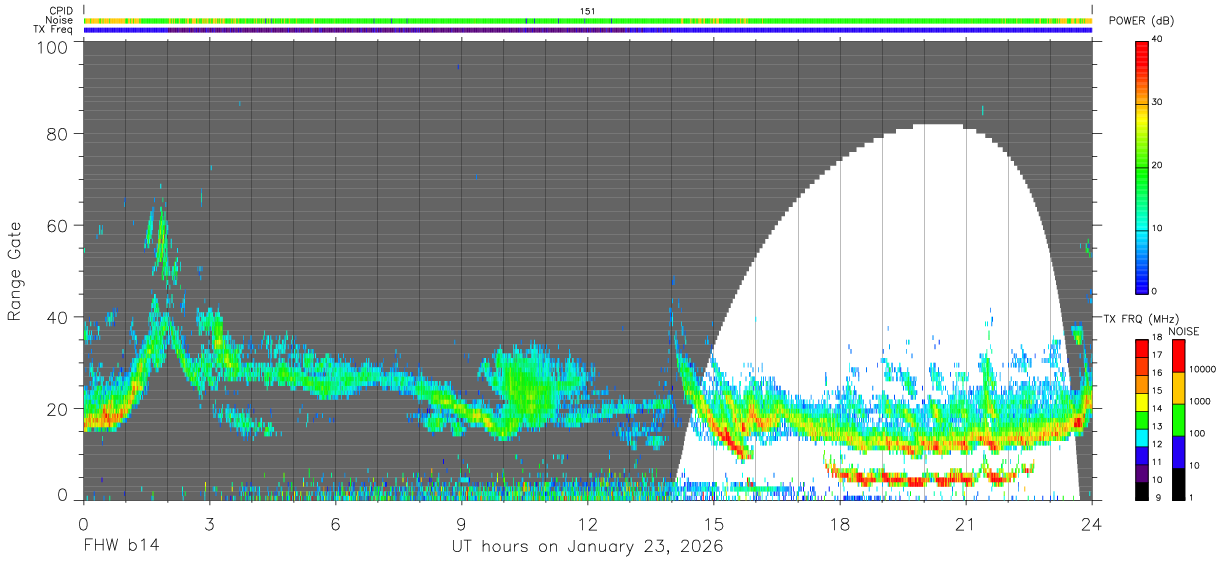
Task: Click the 0 tick on the POWER scale
Action: click(x=1155, y=291)
